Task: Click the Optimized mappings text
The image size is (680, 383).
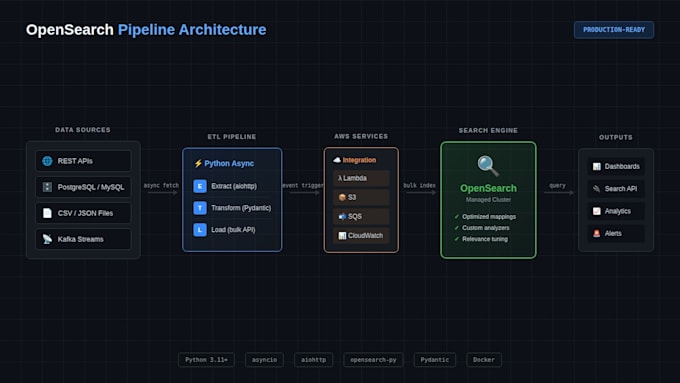Action: coord(489,216)
